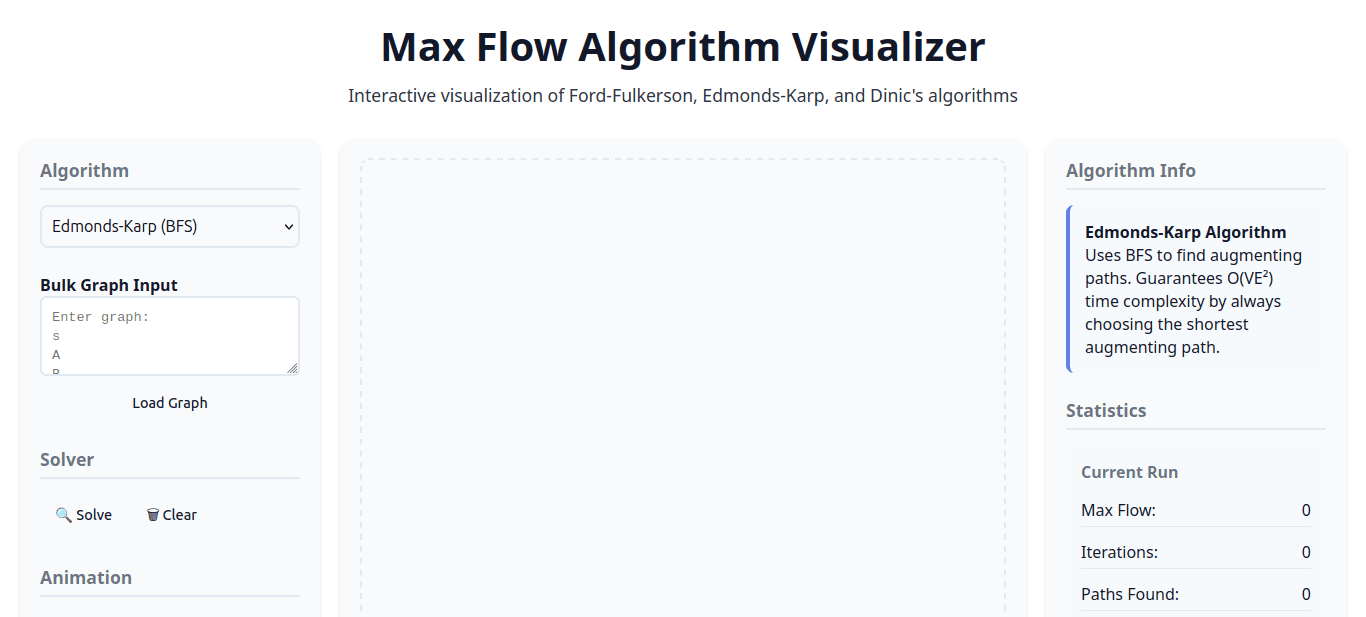Click the Statistics panel header

1106,410
